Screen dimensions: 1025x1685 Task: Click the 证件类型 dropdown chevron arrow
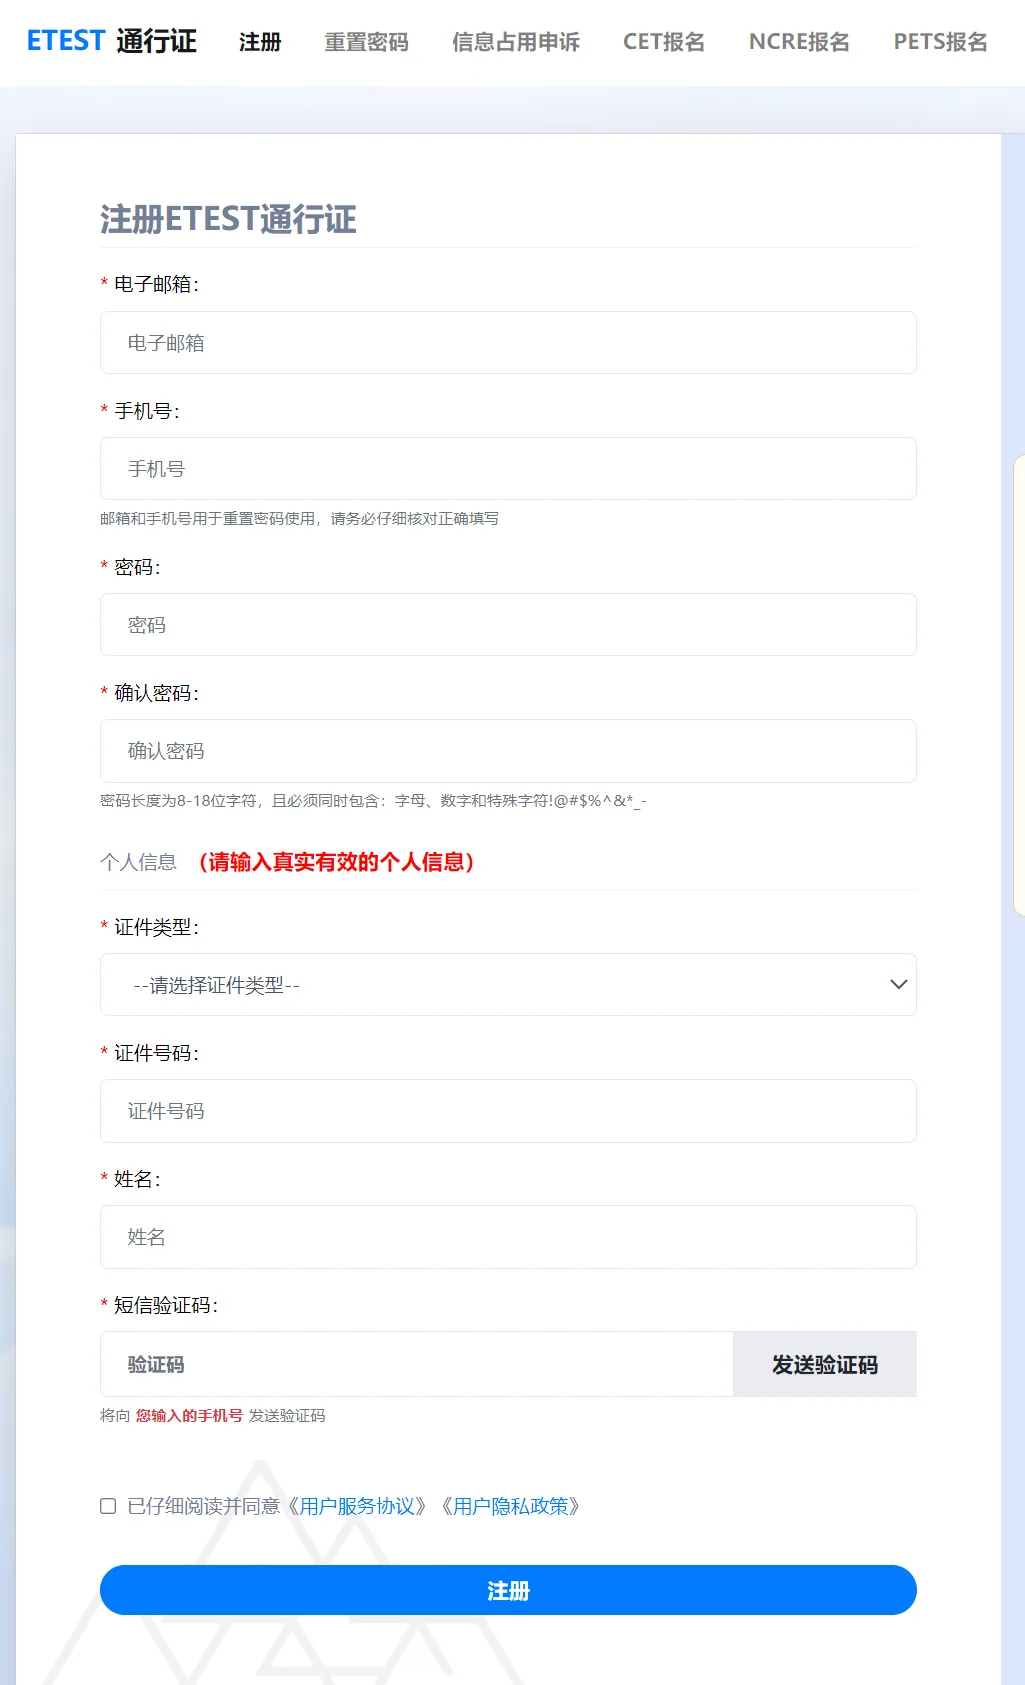tap(898, 985)
